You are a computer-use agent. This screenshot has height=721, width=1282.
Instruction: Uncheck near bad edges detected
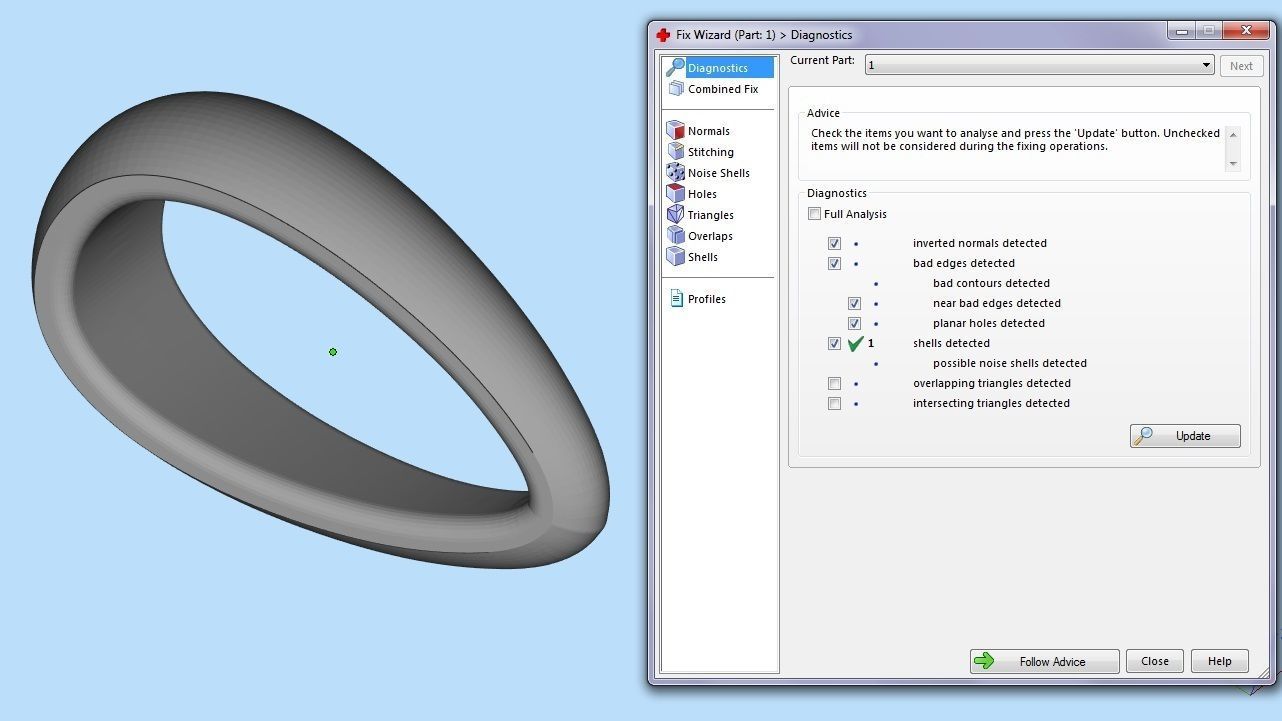pyautogui.click(x=854, y=303)
